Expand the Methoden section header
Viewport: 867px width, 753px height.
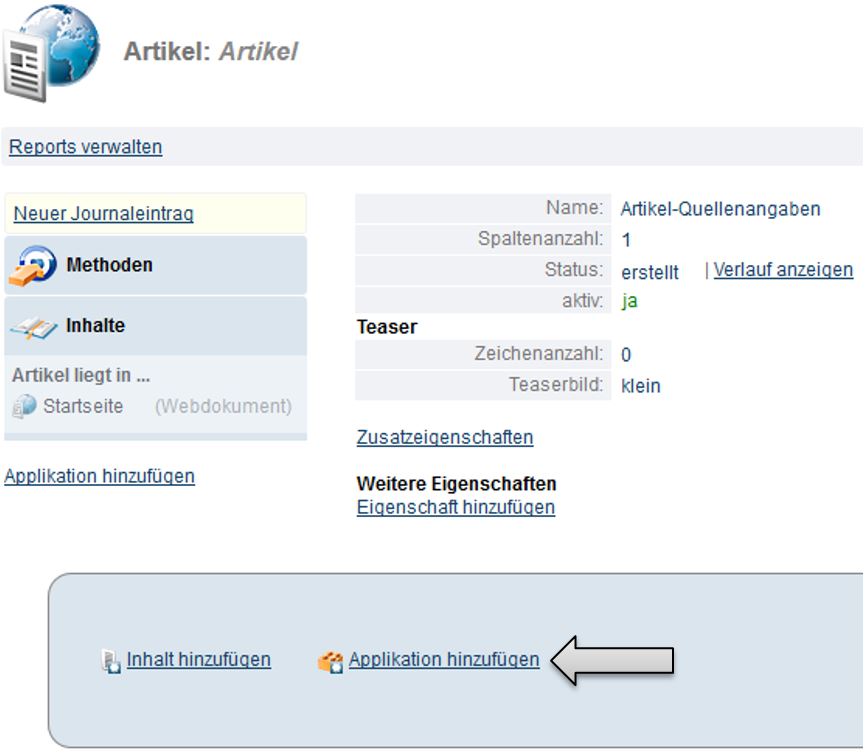click(109, 265)
